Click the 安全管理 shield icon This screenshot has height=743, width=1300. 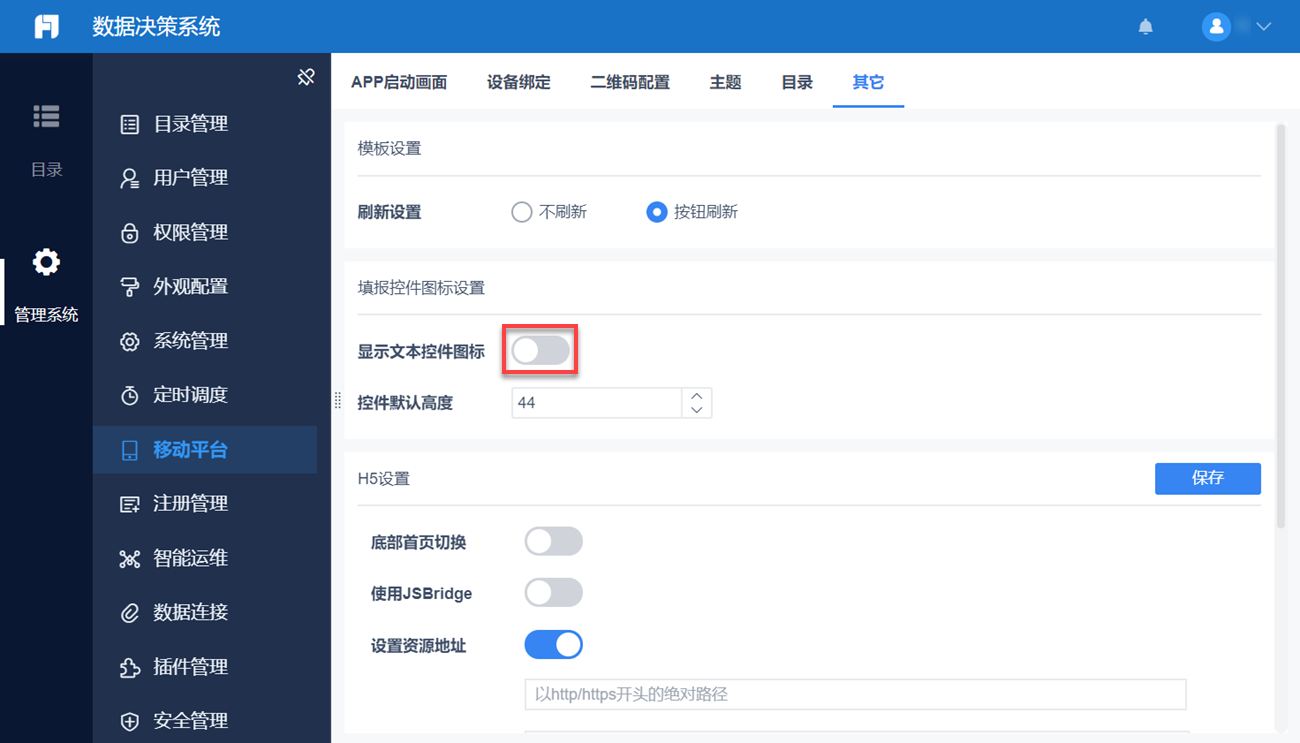130,722
